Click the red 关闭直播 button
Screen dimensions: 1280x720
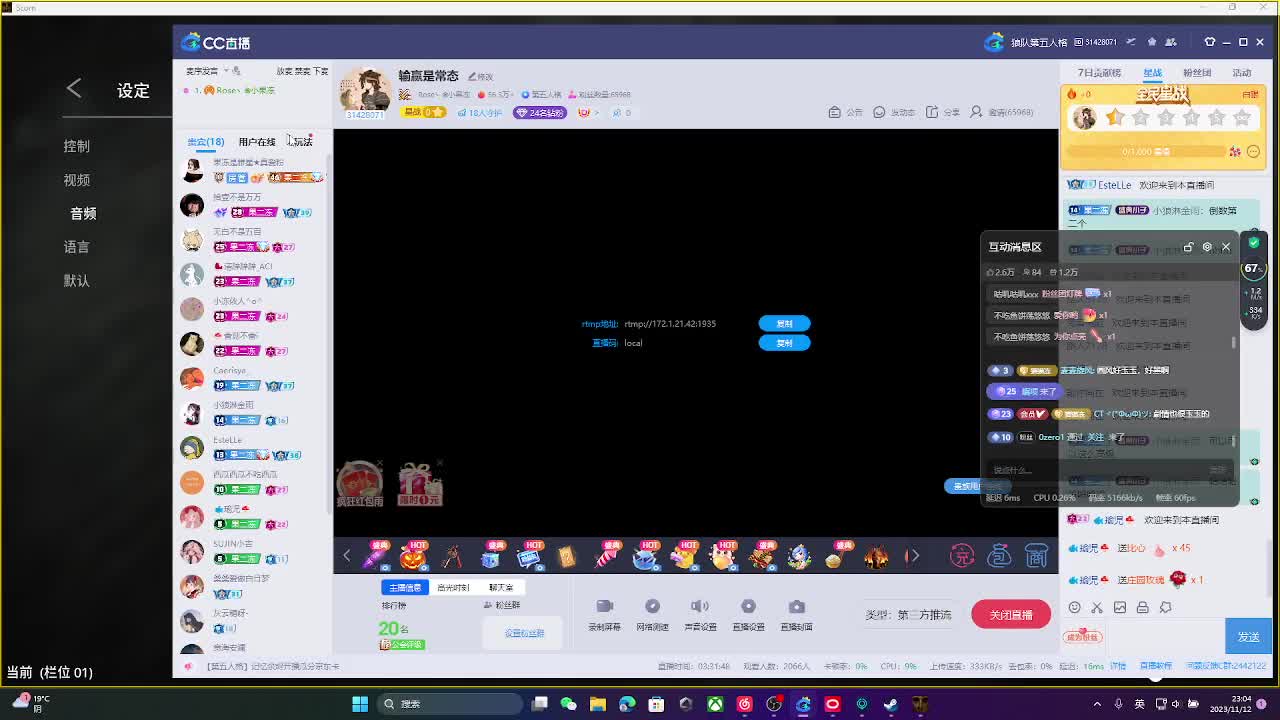tap(1011, 615)
